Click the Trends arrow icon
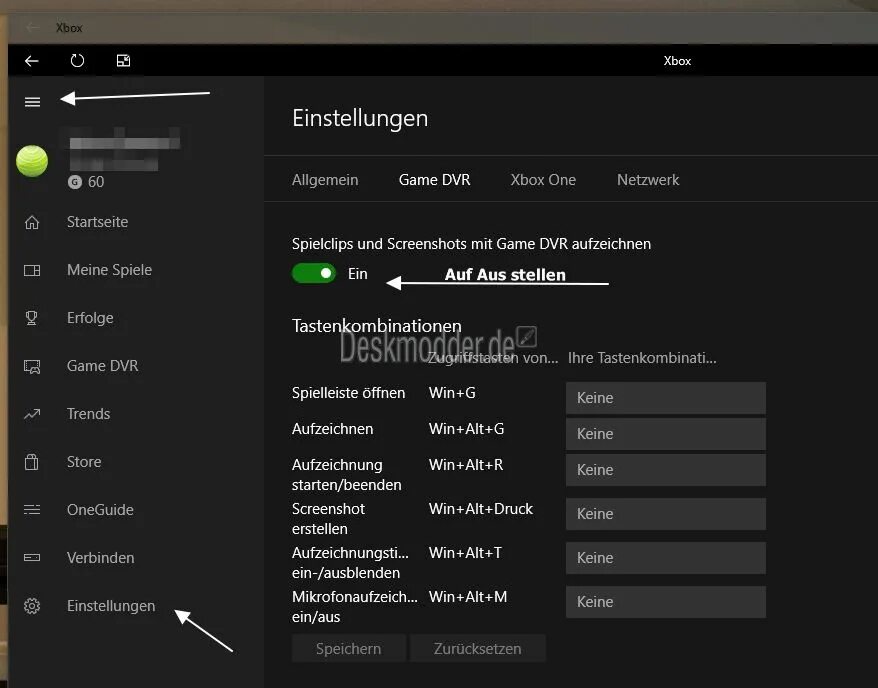This screenshot has width=878, height=688. (x=32, y=414)
